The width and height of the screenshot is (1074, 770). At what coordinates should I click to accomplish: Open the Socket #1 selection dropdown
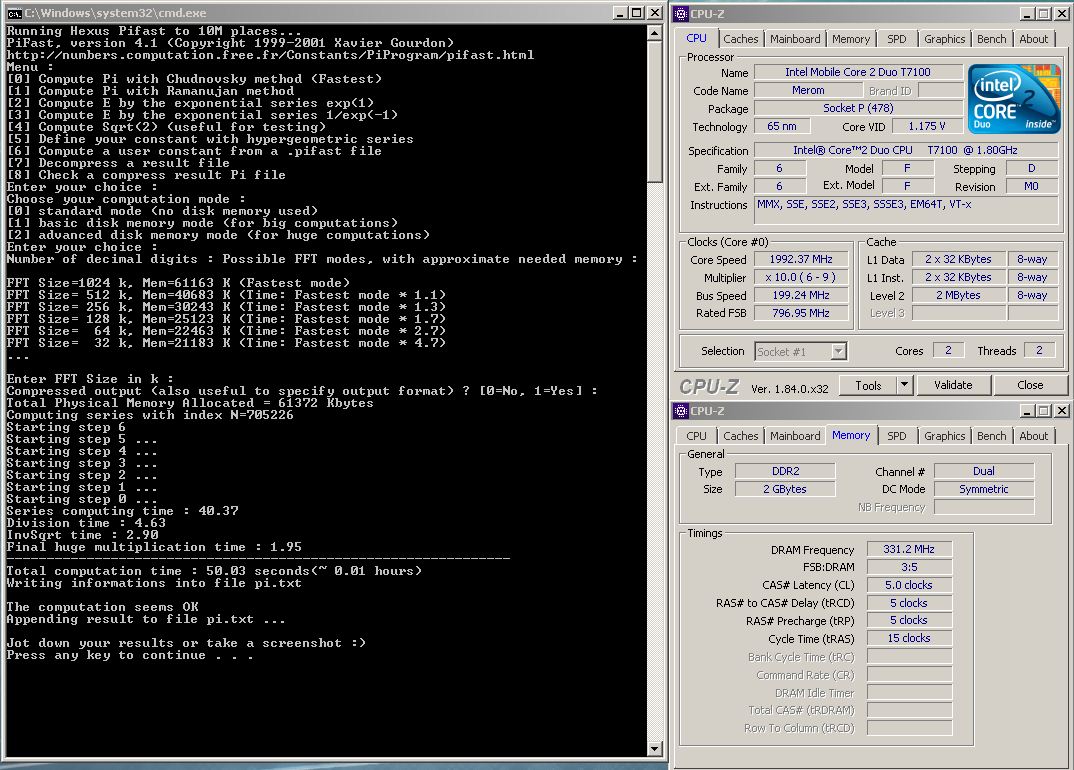(x=801, y=351)
